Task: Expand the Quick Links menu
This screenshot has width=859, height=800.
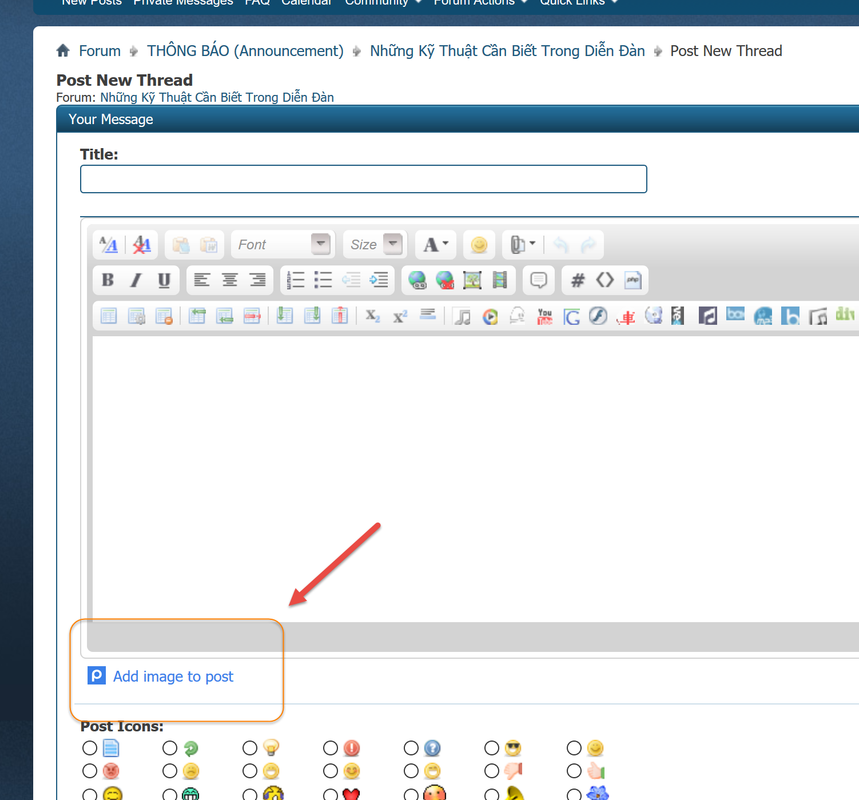Action: 579,2
